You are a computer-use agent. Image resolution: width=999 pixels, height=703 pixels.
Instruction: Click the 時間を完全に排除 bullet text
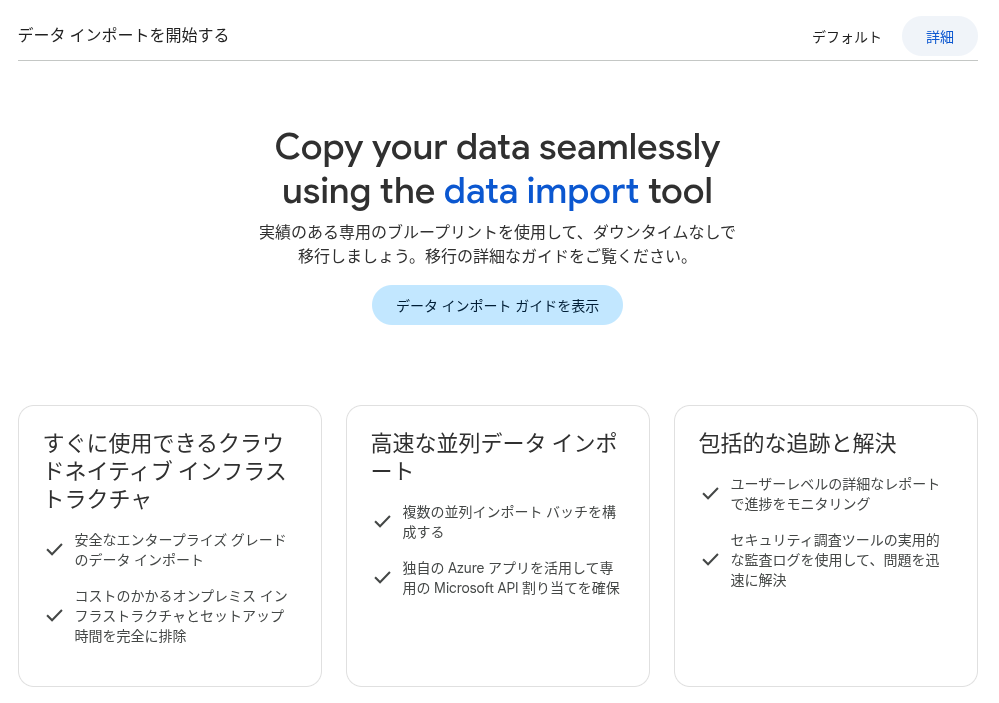click(x=130, y=635)
